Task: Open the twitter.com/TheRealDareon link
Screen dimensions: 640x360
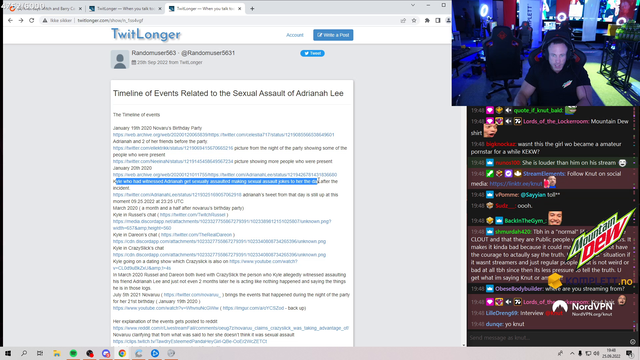Action: [x=196, y=235]
